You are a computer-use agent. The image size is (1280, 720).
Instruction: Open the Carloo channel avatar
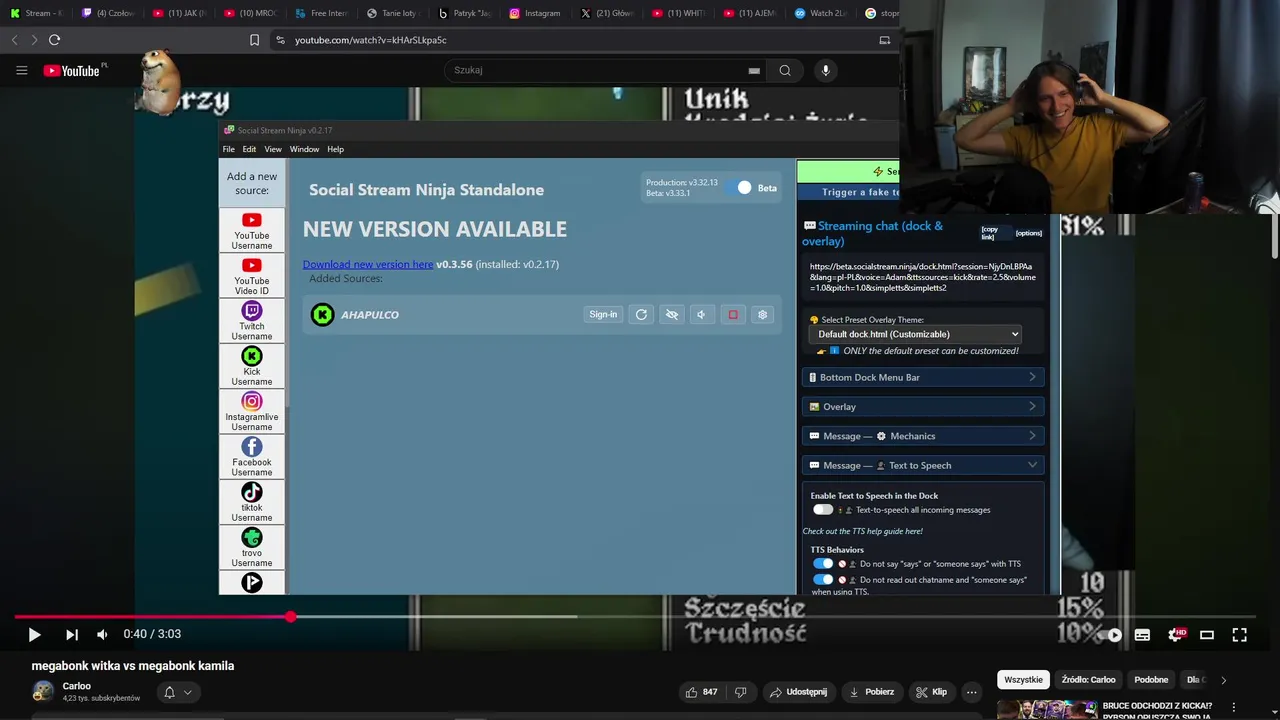(x=43, y=691)
